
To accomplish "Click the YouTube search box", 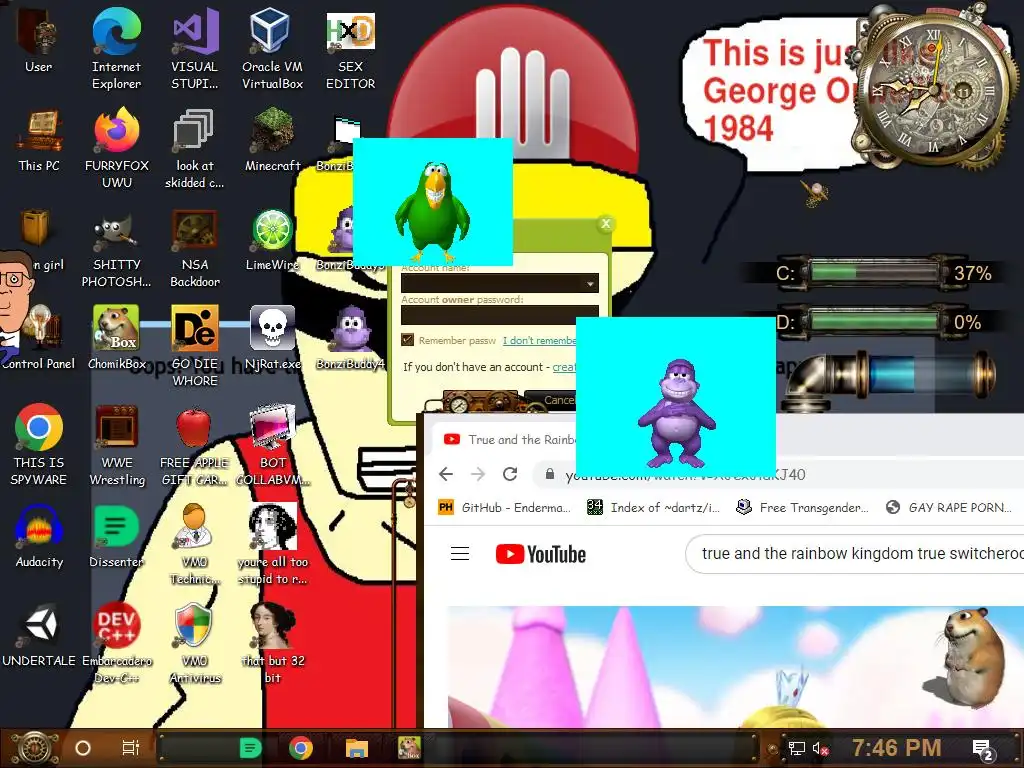I will [x=856, y=554].
